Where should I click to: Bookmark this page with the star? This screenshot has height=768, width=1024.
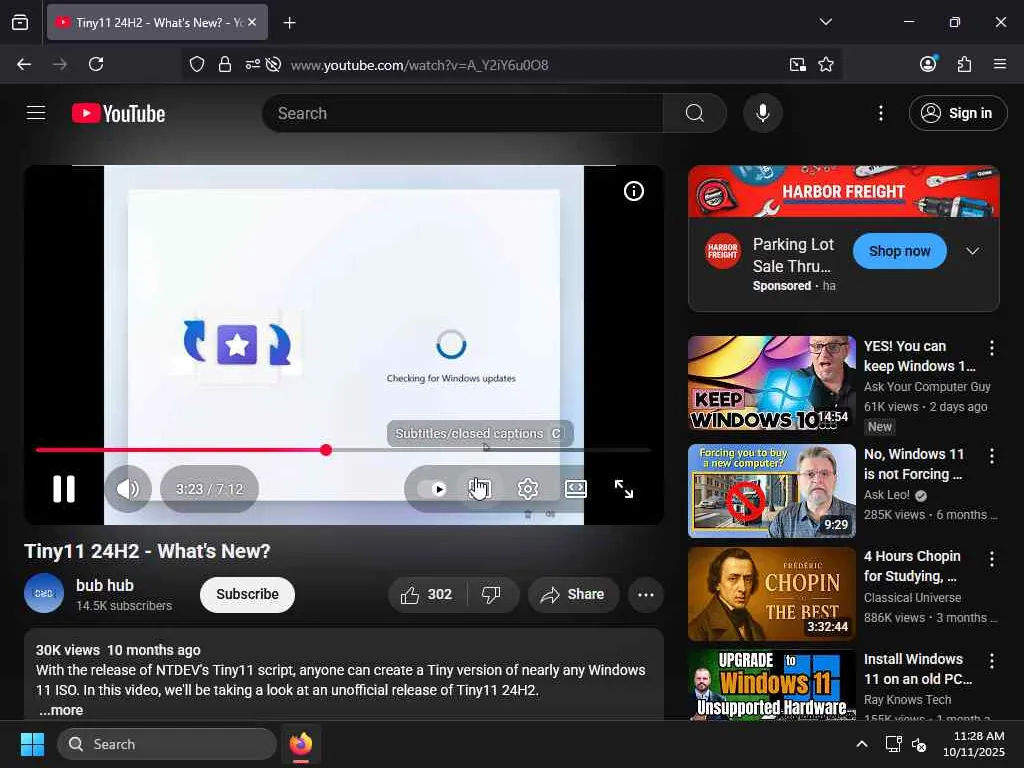pyautogui.click(x=825, y=64)
